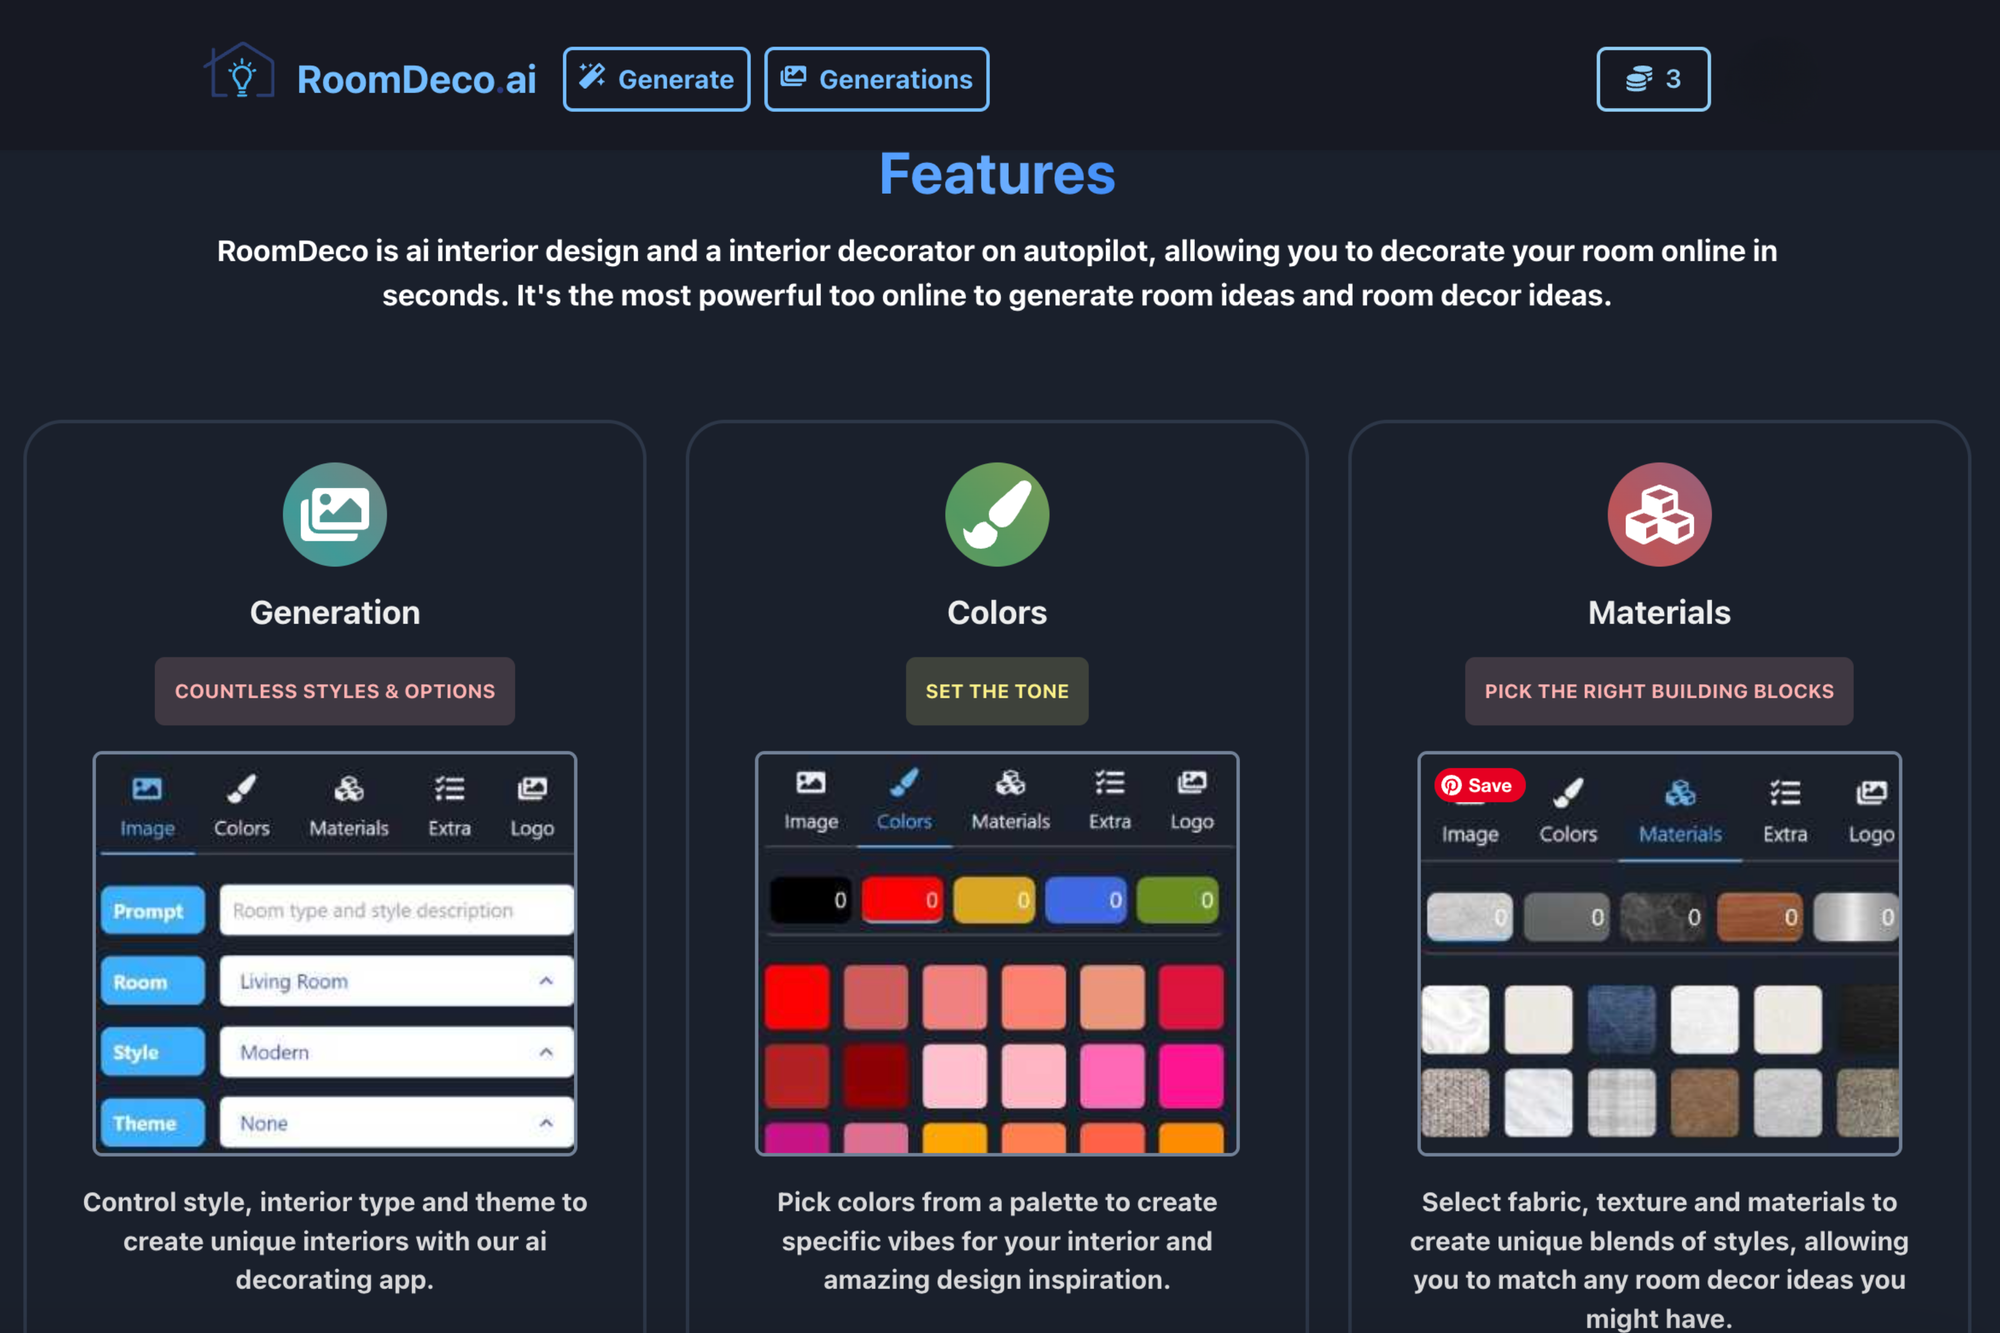2000x1333 pixels.
Task: Select the blue selected color slot
Action: [x=1085, y=900]
